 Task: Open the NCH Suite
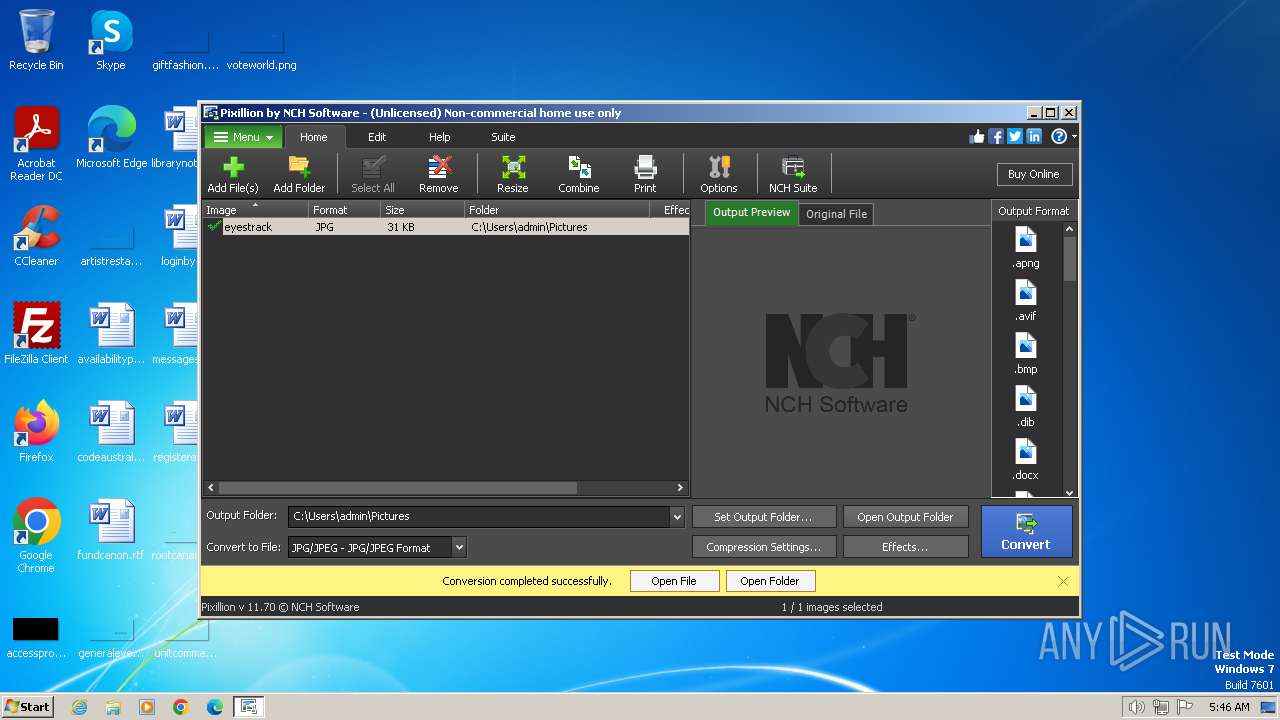click(793, 175)
